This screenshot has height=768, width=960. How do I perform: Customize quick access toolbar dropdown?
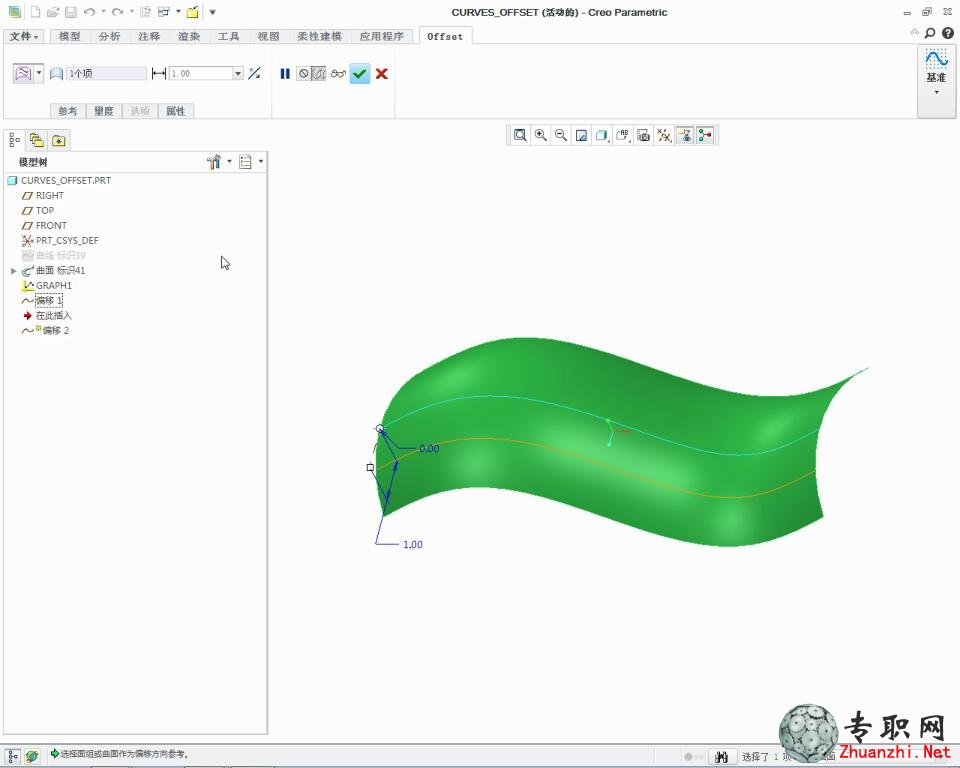tap(212, 12)
